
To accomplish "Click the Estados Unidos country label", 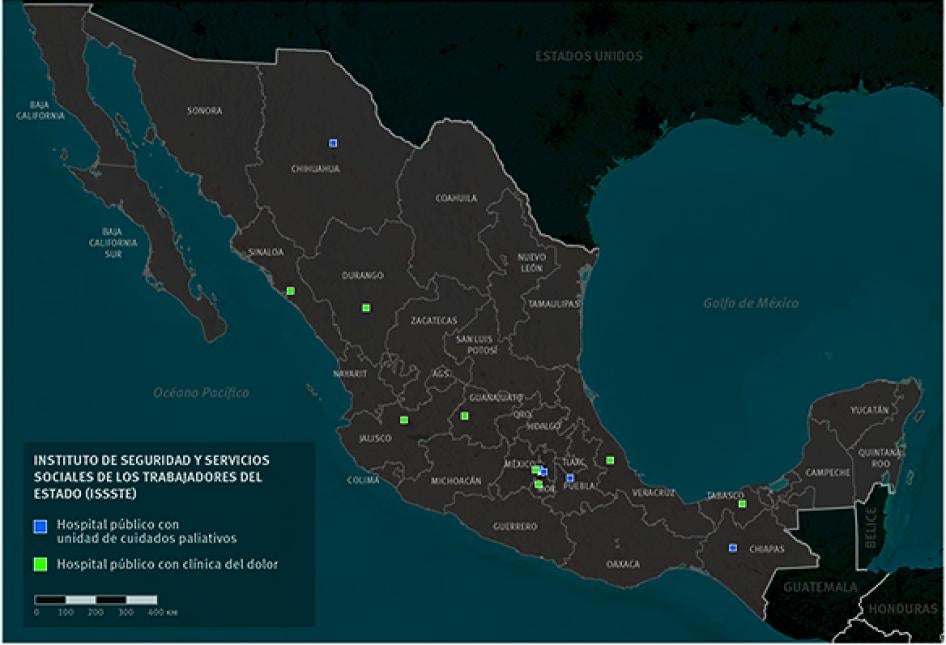I will 588,56.
